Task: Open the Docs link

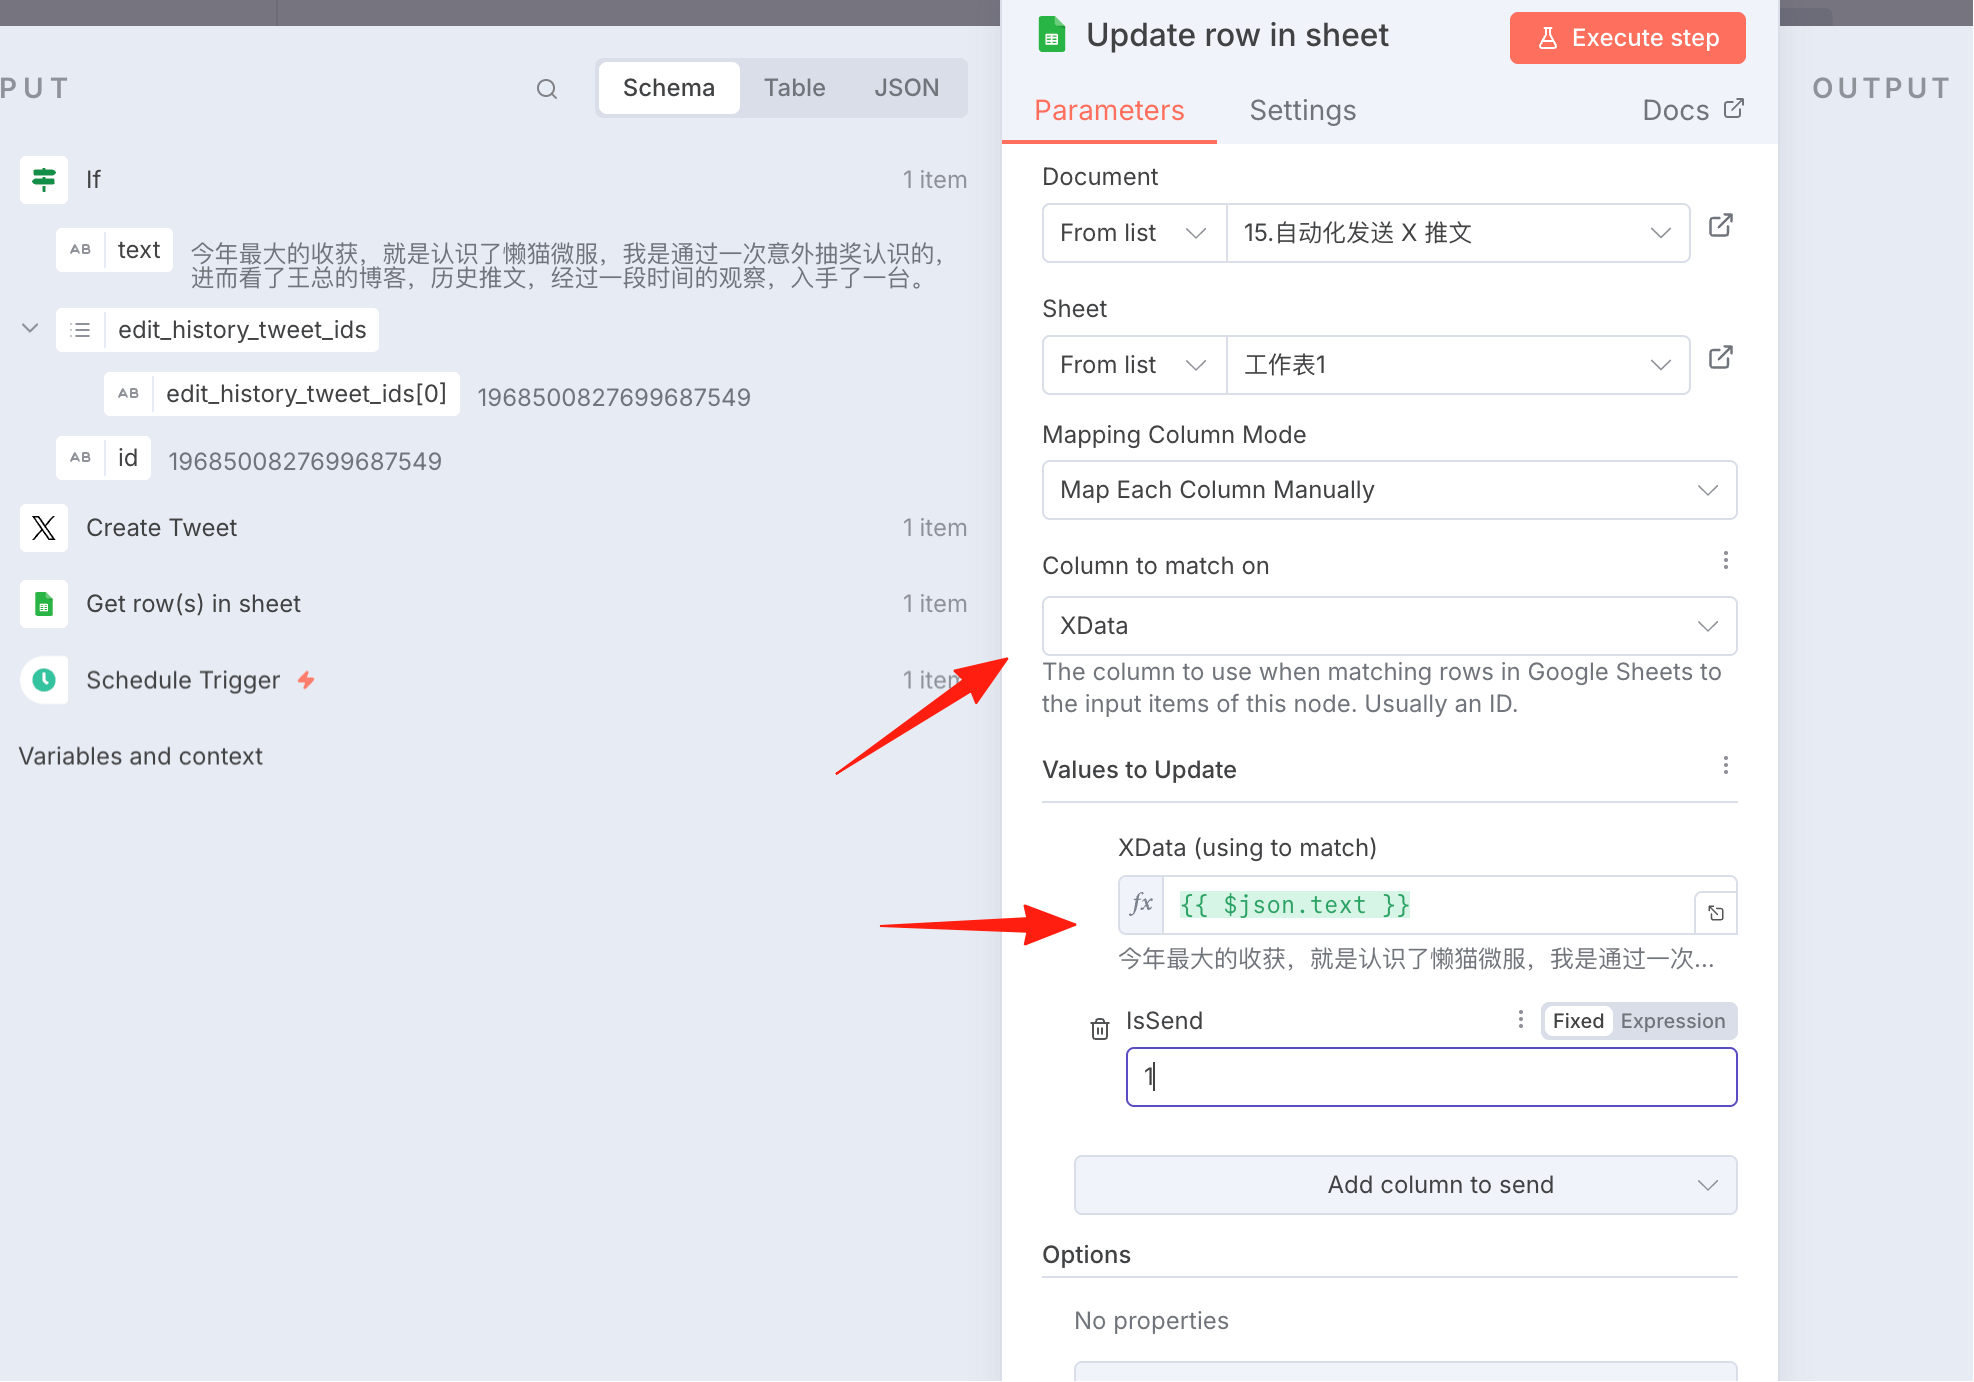Action: 1692,110
